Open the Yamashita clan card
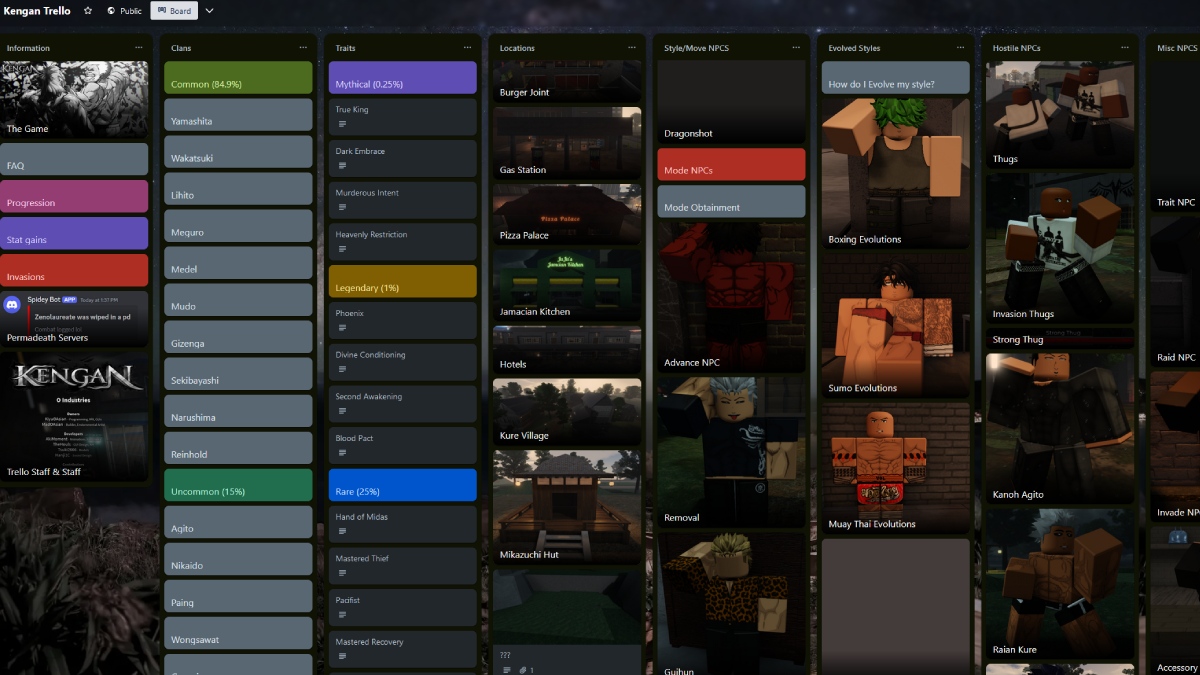The image size is (1200, 675). (x=238, y=121)
